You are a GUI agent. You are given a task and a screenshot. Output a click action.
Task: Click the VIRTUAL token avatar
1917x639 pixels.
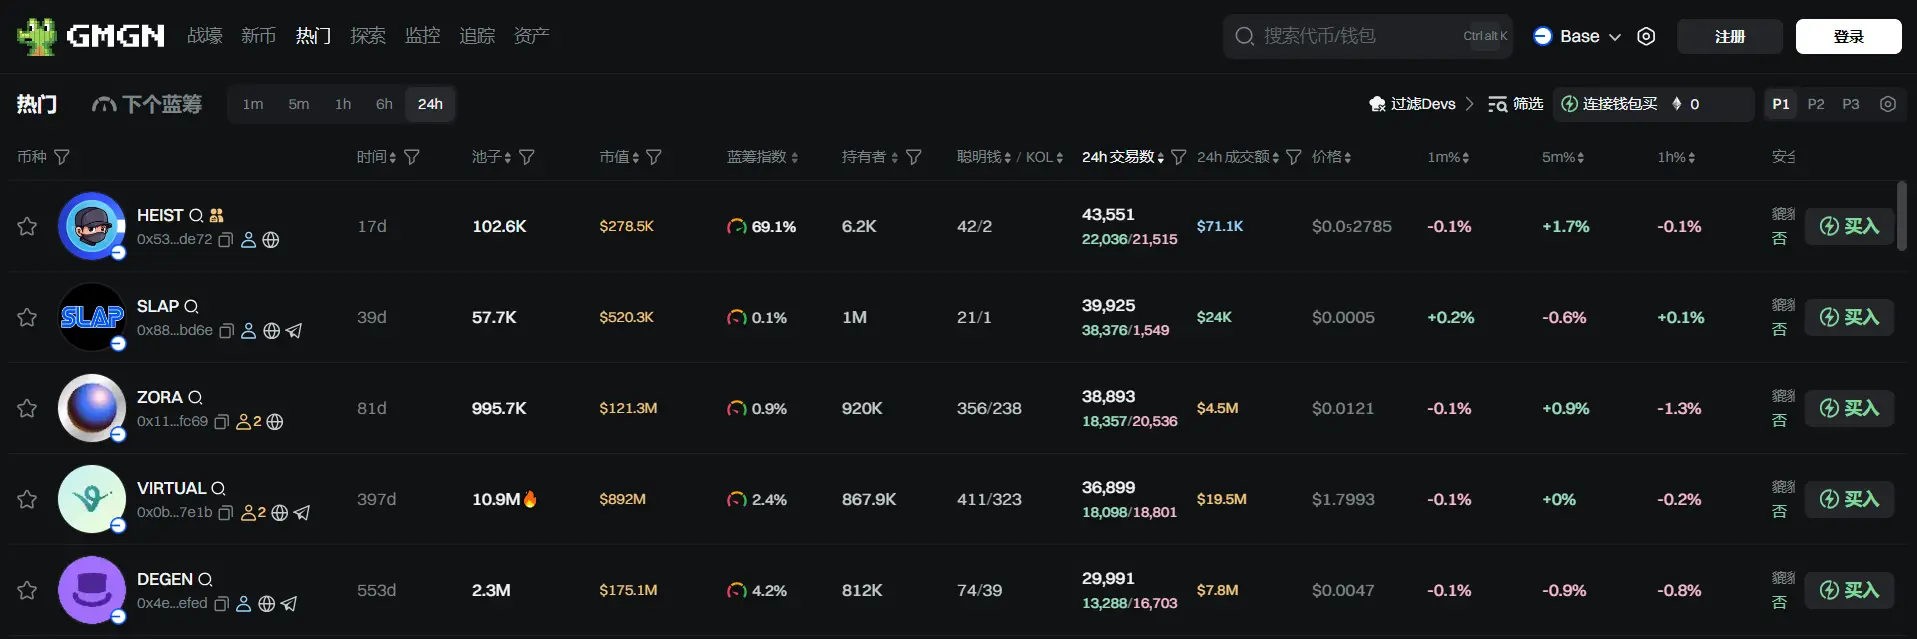pyautogui.click(x=91, y=499)
